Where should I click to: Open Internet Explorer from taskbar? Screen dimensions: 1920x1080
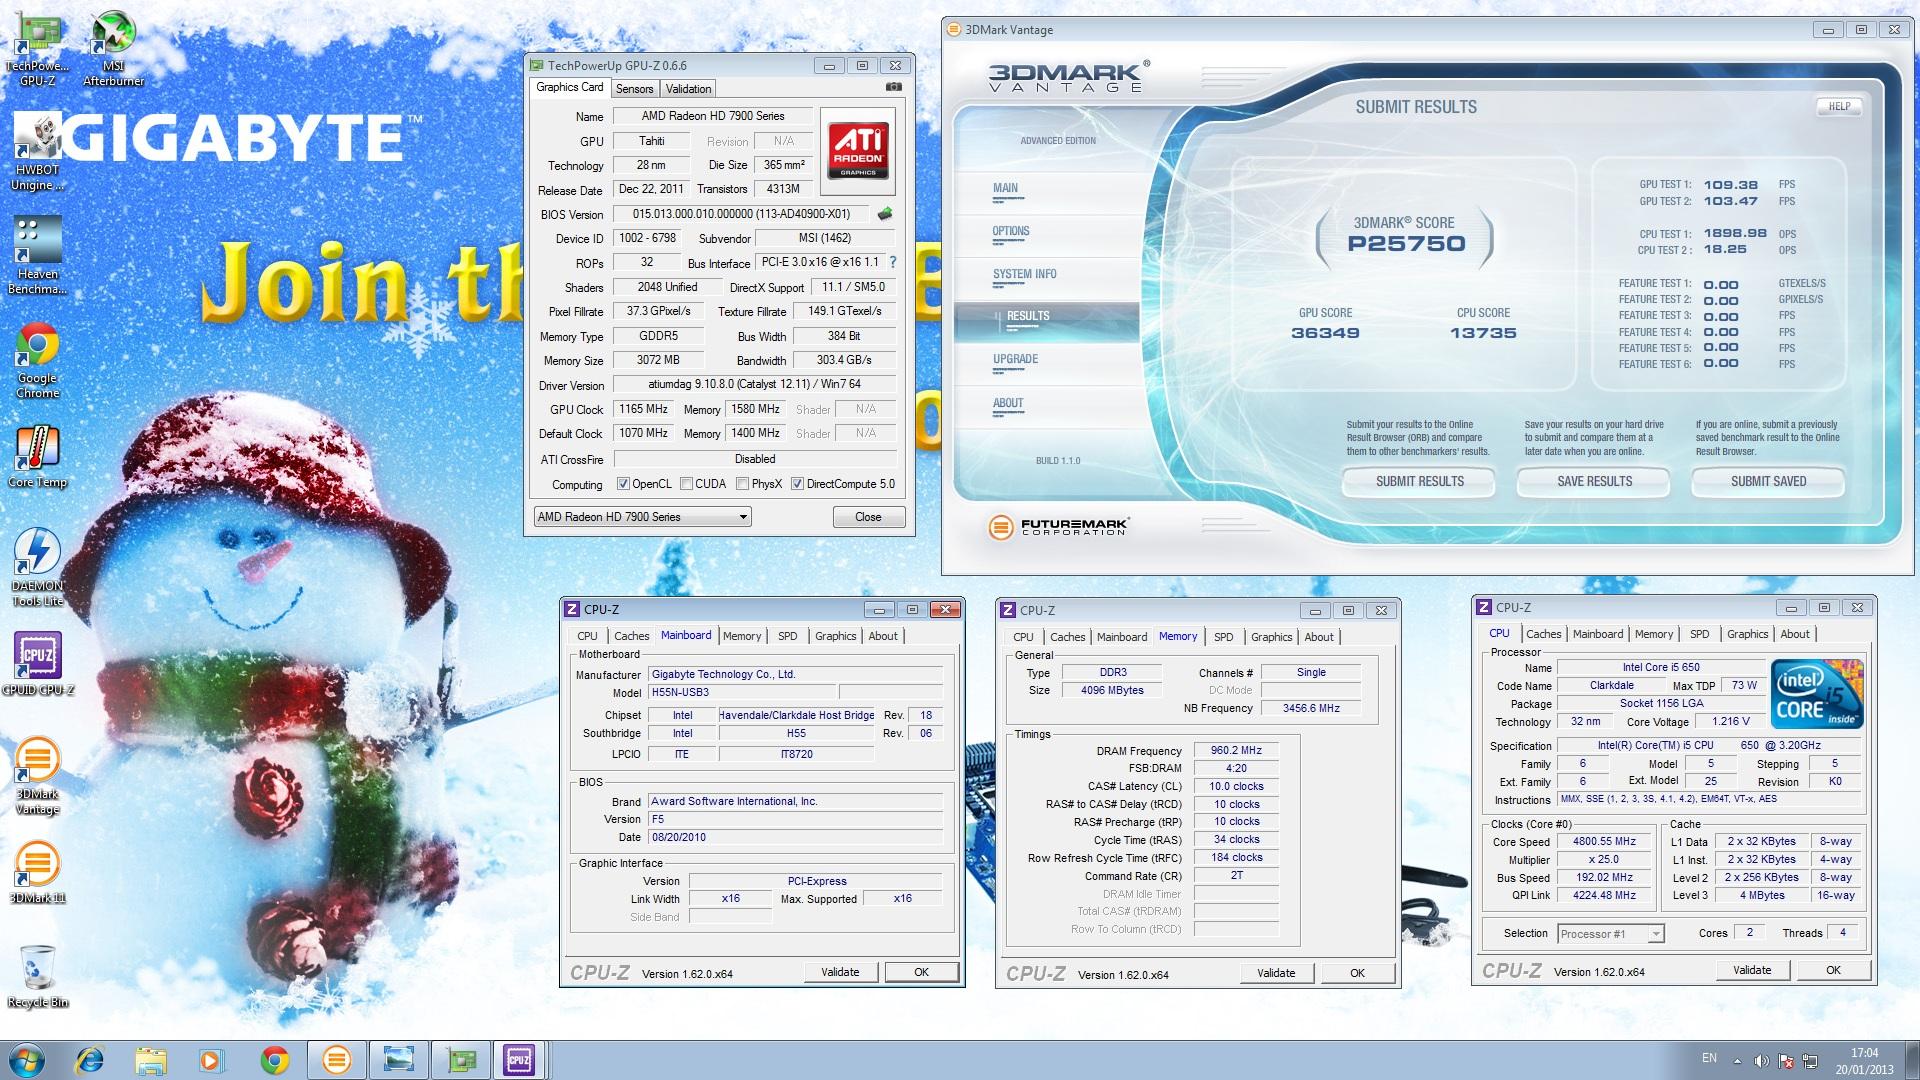pyautogui.click(x=89, y=1060)
